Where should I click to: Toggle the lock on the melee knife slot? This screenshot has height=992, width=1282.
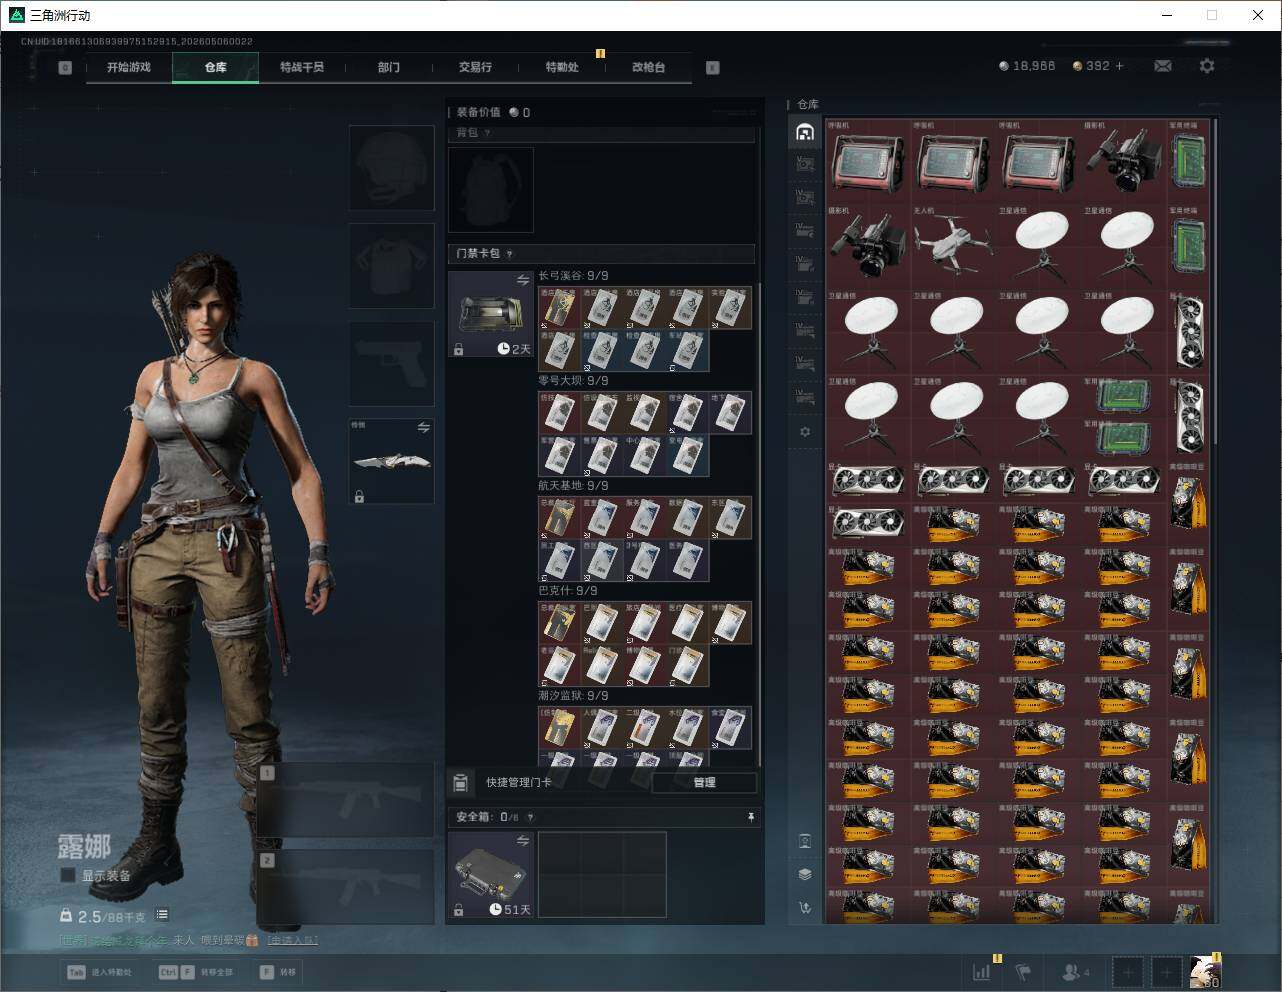[359, 496]
